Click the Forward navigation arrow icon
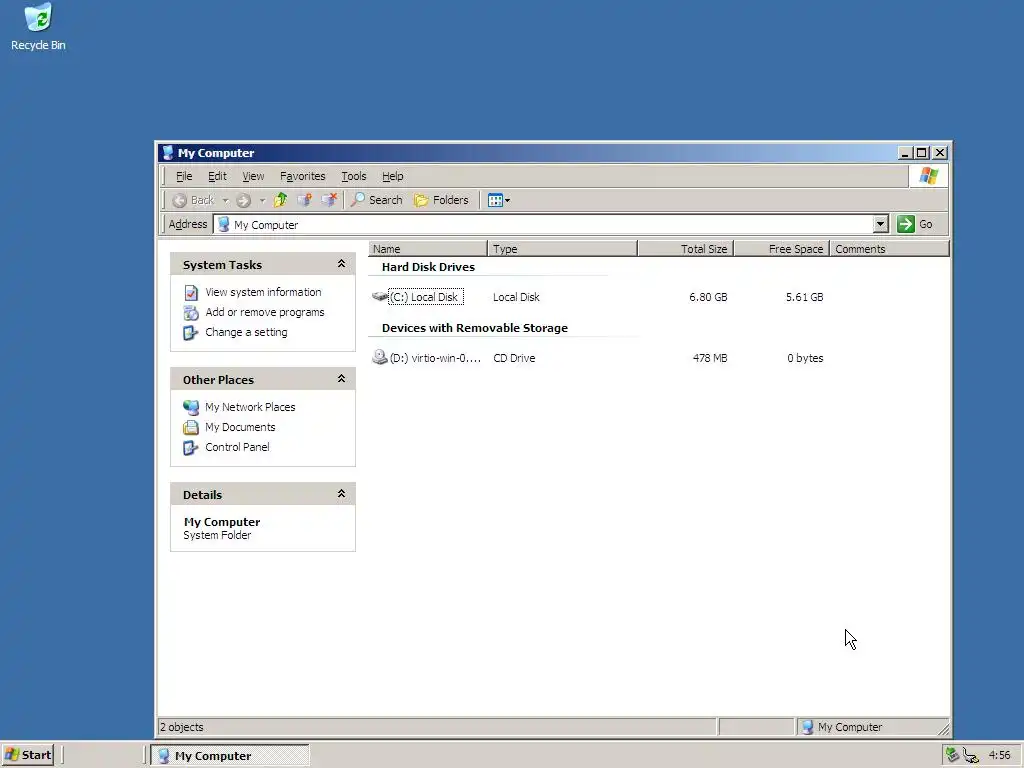Image resolution: width=1024 pixels, height=768 pixels. coord(244,200)
